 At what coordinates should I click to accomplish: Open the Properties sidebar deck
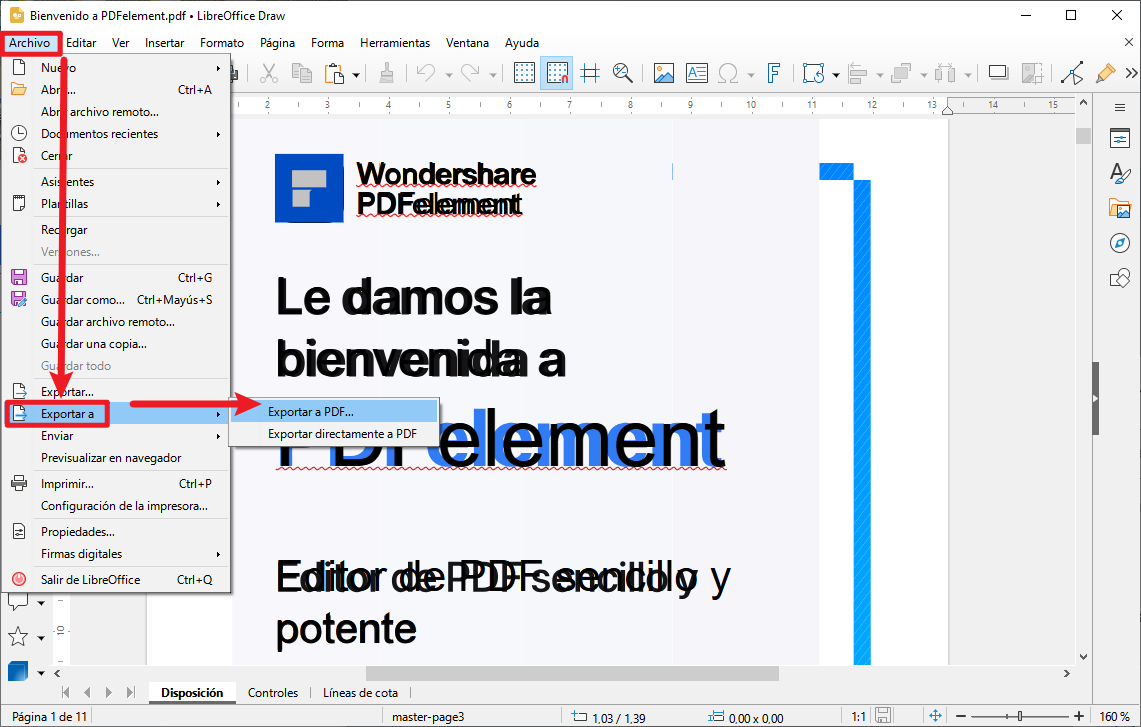1120,138
